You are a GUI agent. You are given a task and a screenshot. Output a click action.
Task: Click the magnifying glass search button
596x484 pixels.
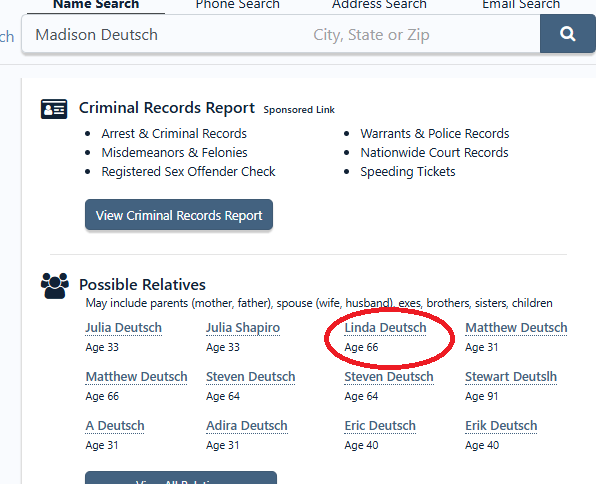point(567,34)
